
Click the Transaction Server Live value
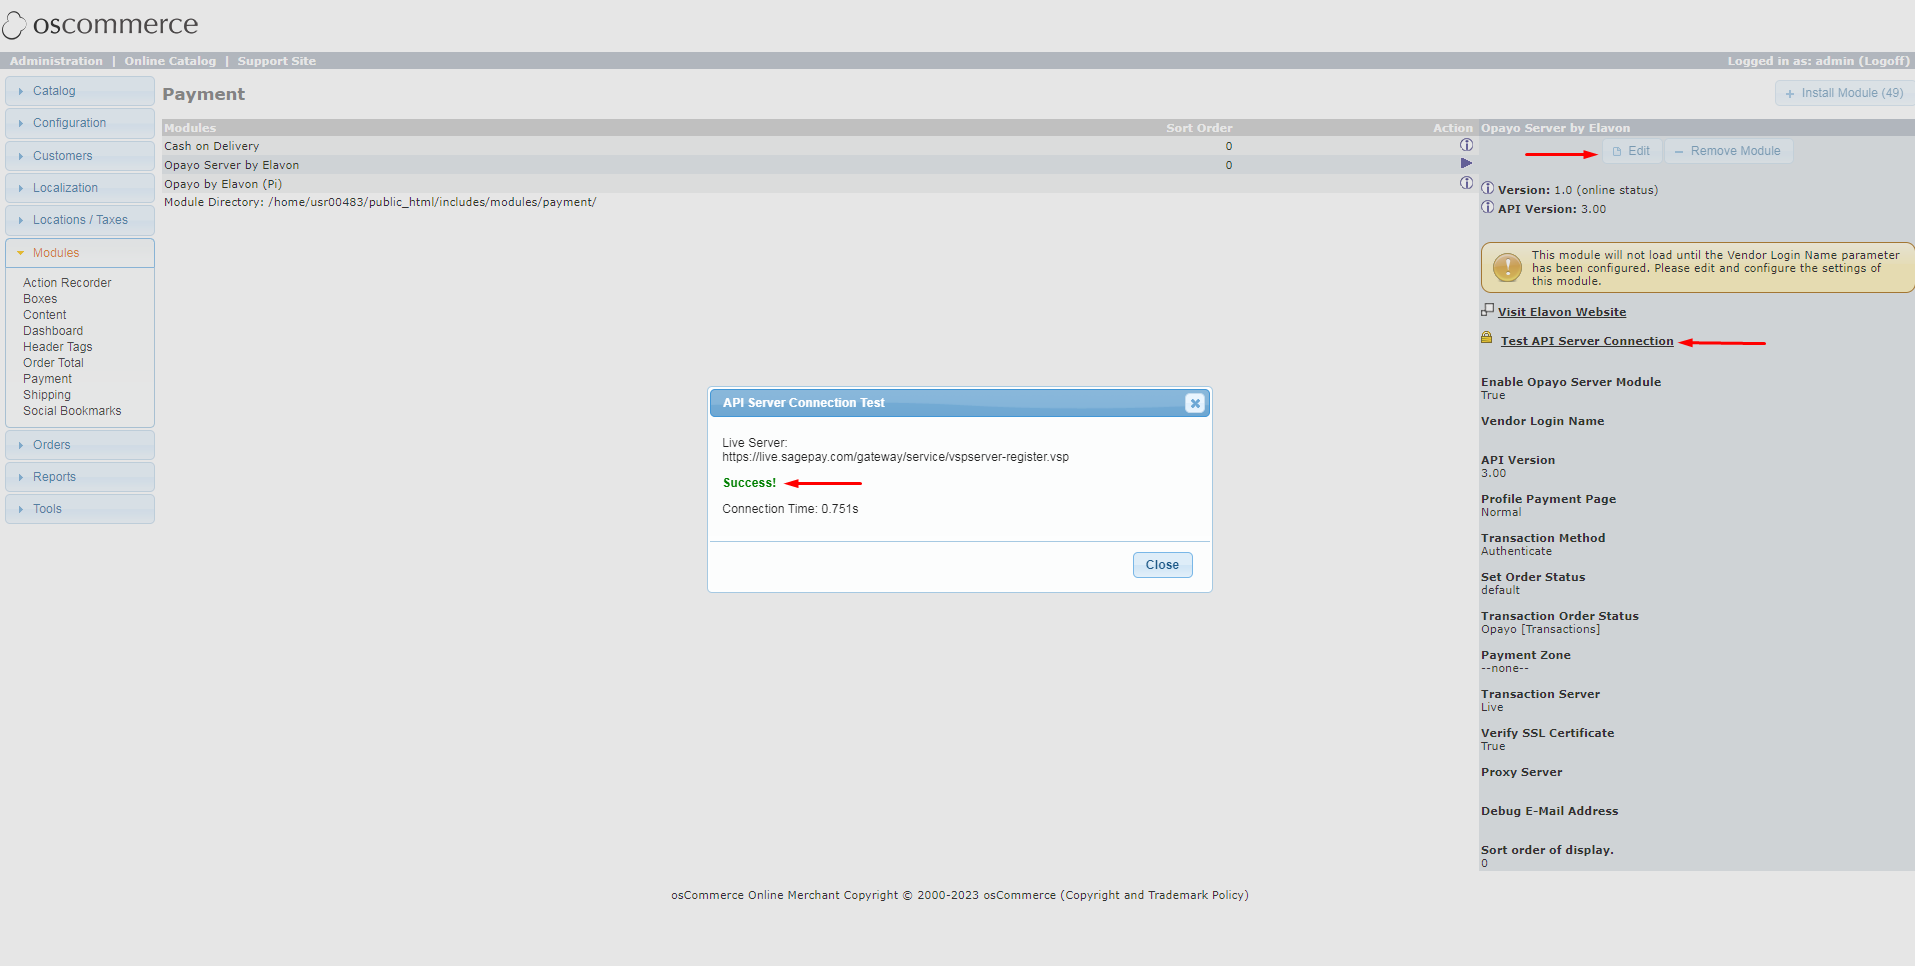[1491, 707]
